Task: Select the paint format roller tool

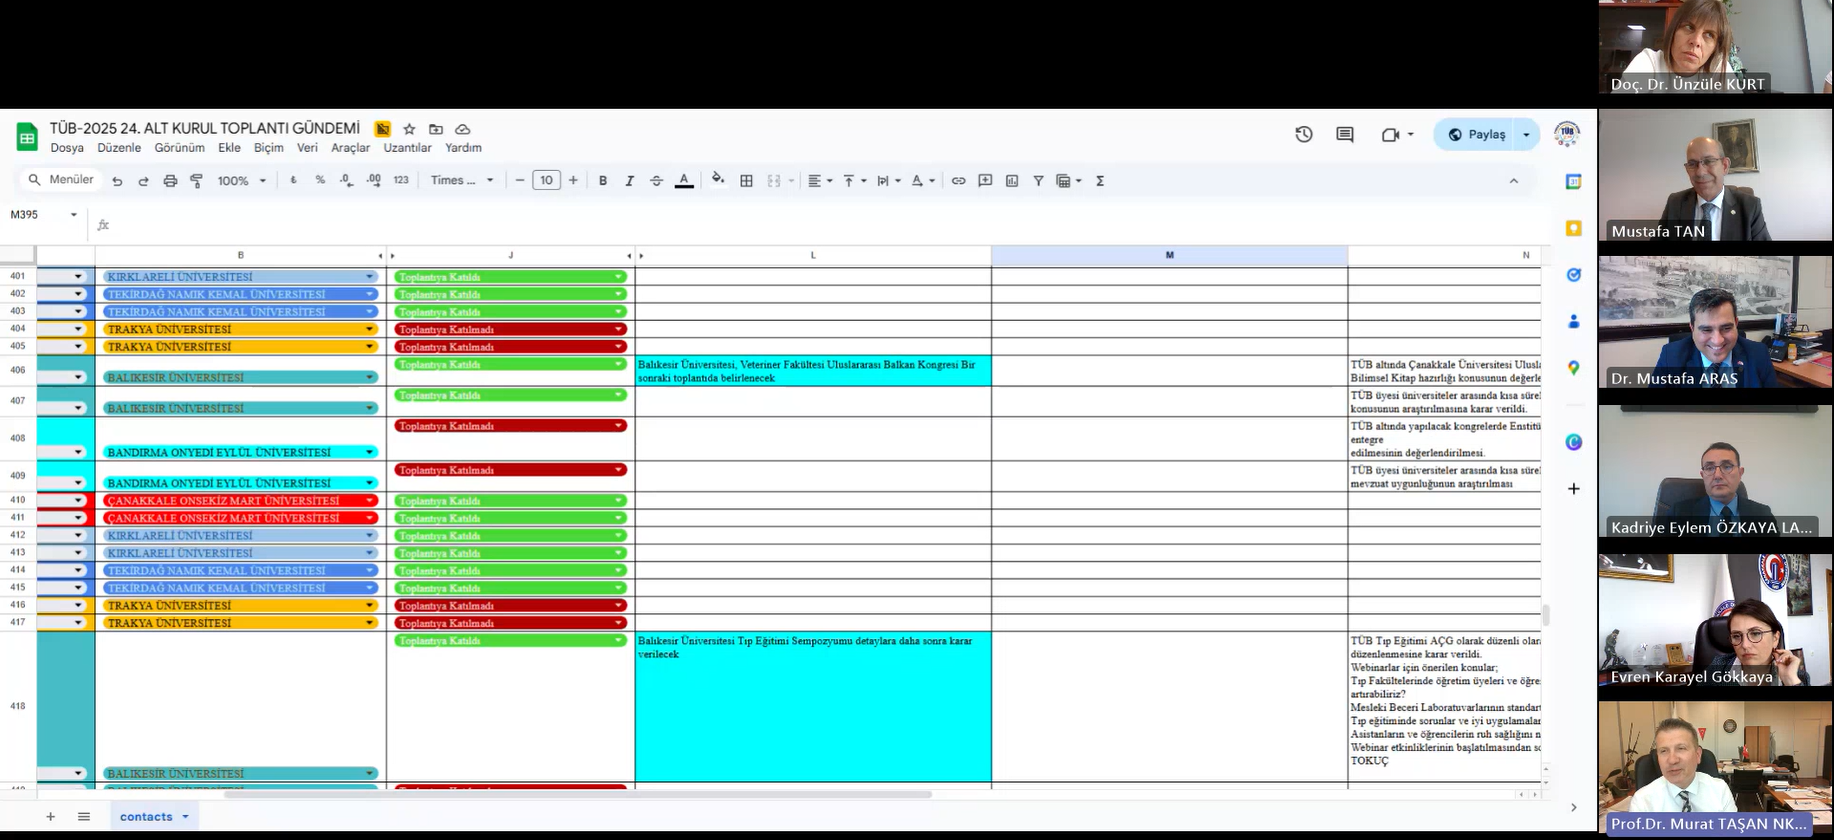Action: (x=197, y=181)
